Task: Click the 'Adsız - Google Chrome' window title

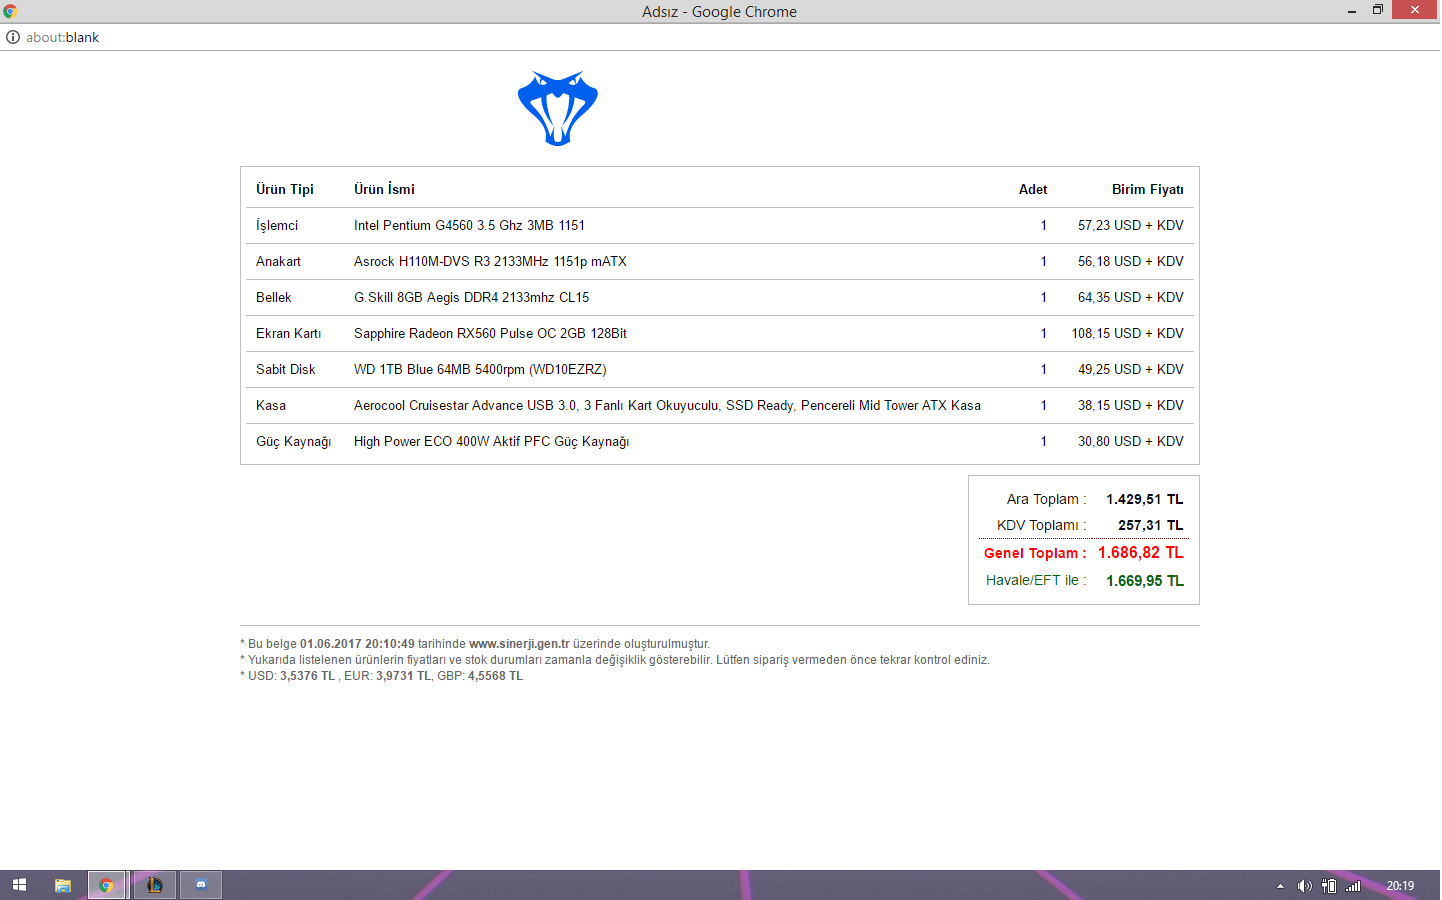Action: [720, 12]
